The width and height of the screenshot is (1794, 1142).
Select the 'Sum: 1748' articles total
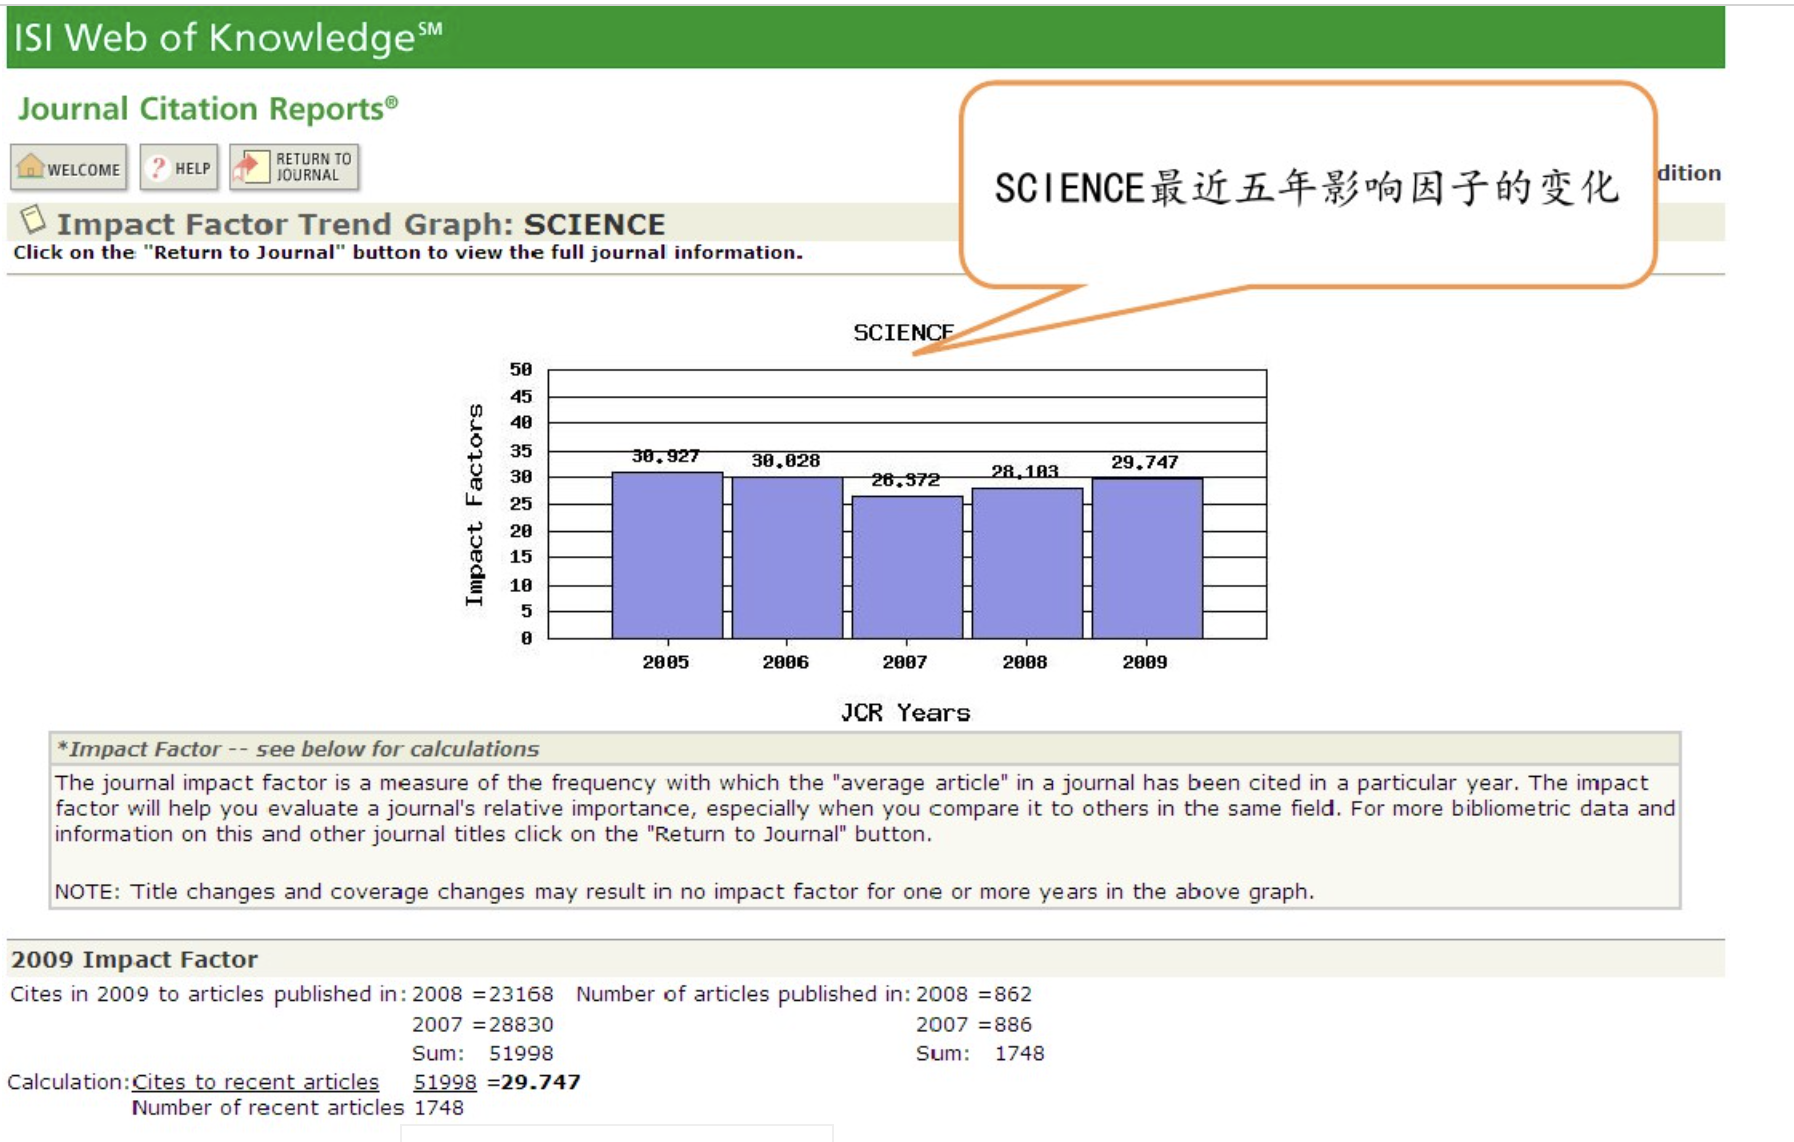[x=980, y=1053]
